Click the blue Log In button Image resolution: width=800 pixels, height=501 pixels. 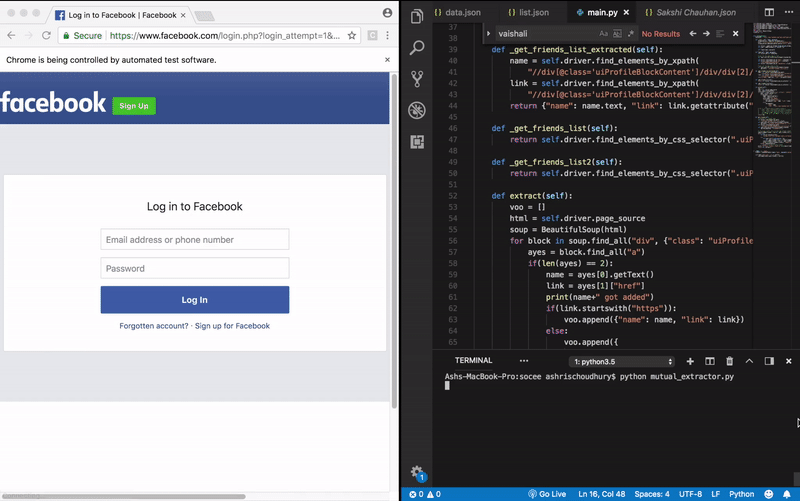195,299
